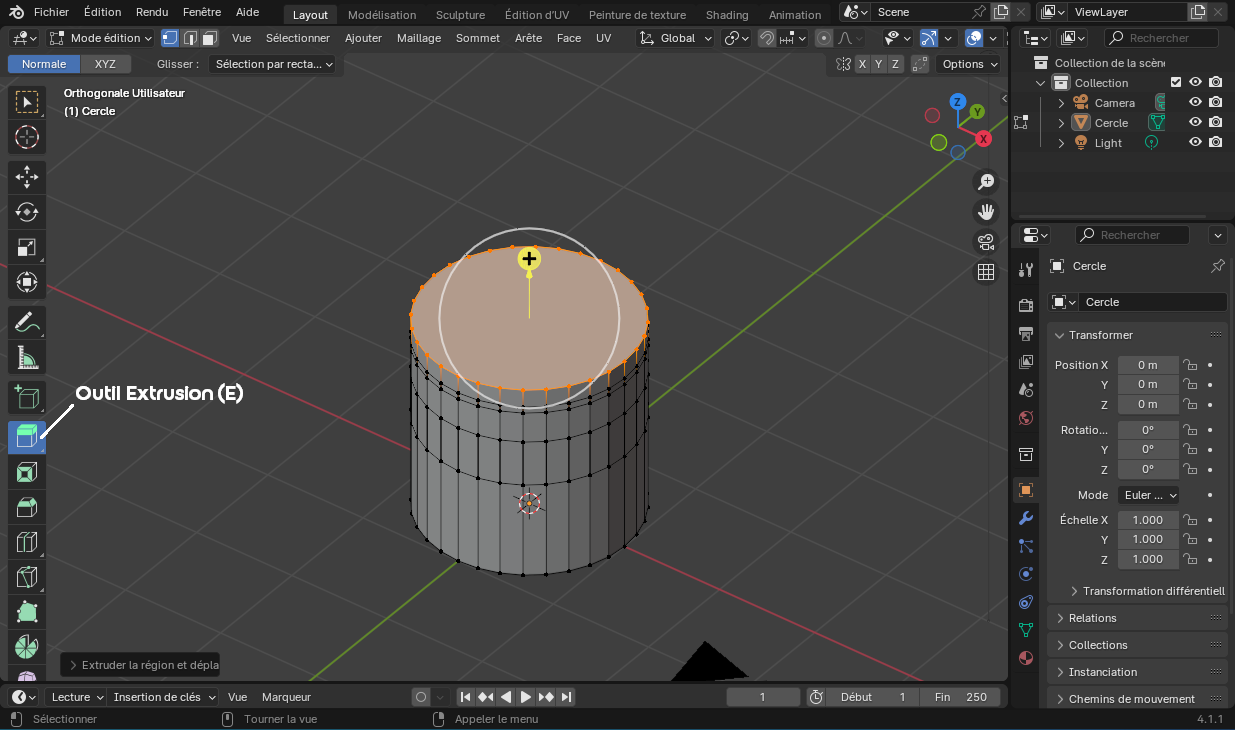The height and width of the screenshot is (730, 1235).
Task: Open the Maillage menu
Action: [418, 38]
